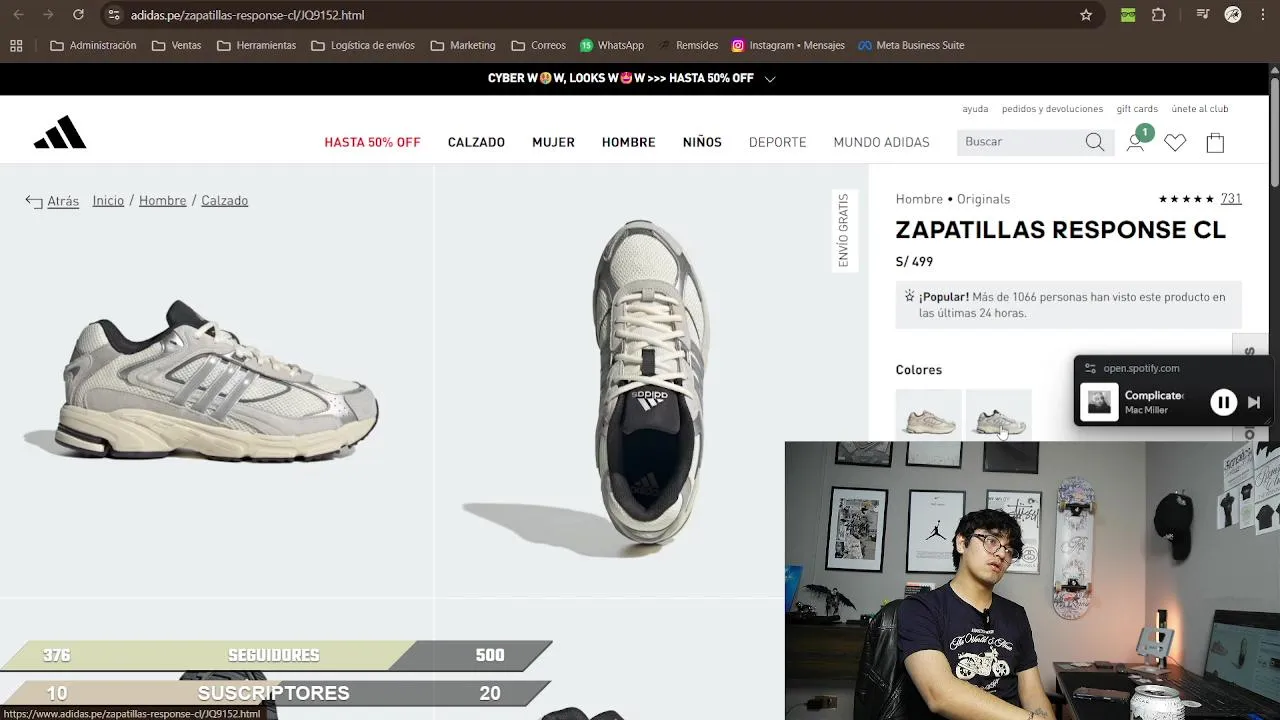The image size is (1280, 720).
Task: Open the Extensions puzzle menu
Action: click(x=1159, y=15)
